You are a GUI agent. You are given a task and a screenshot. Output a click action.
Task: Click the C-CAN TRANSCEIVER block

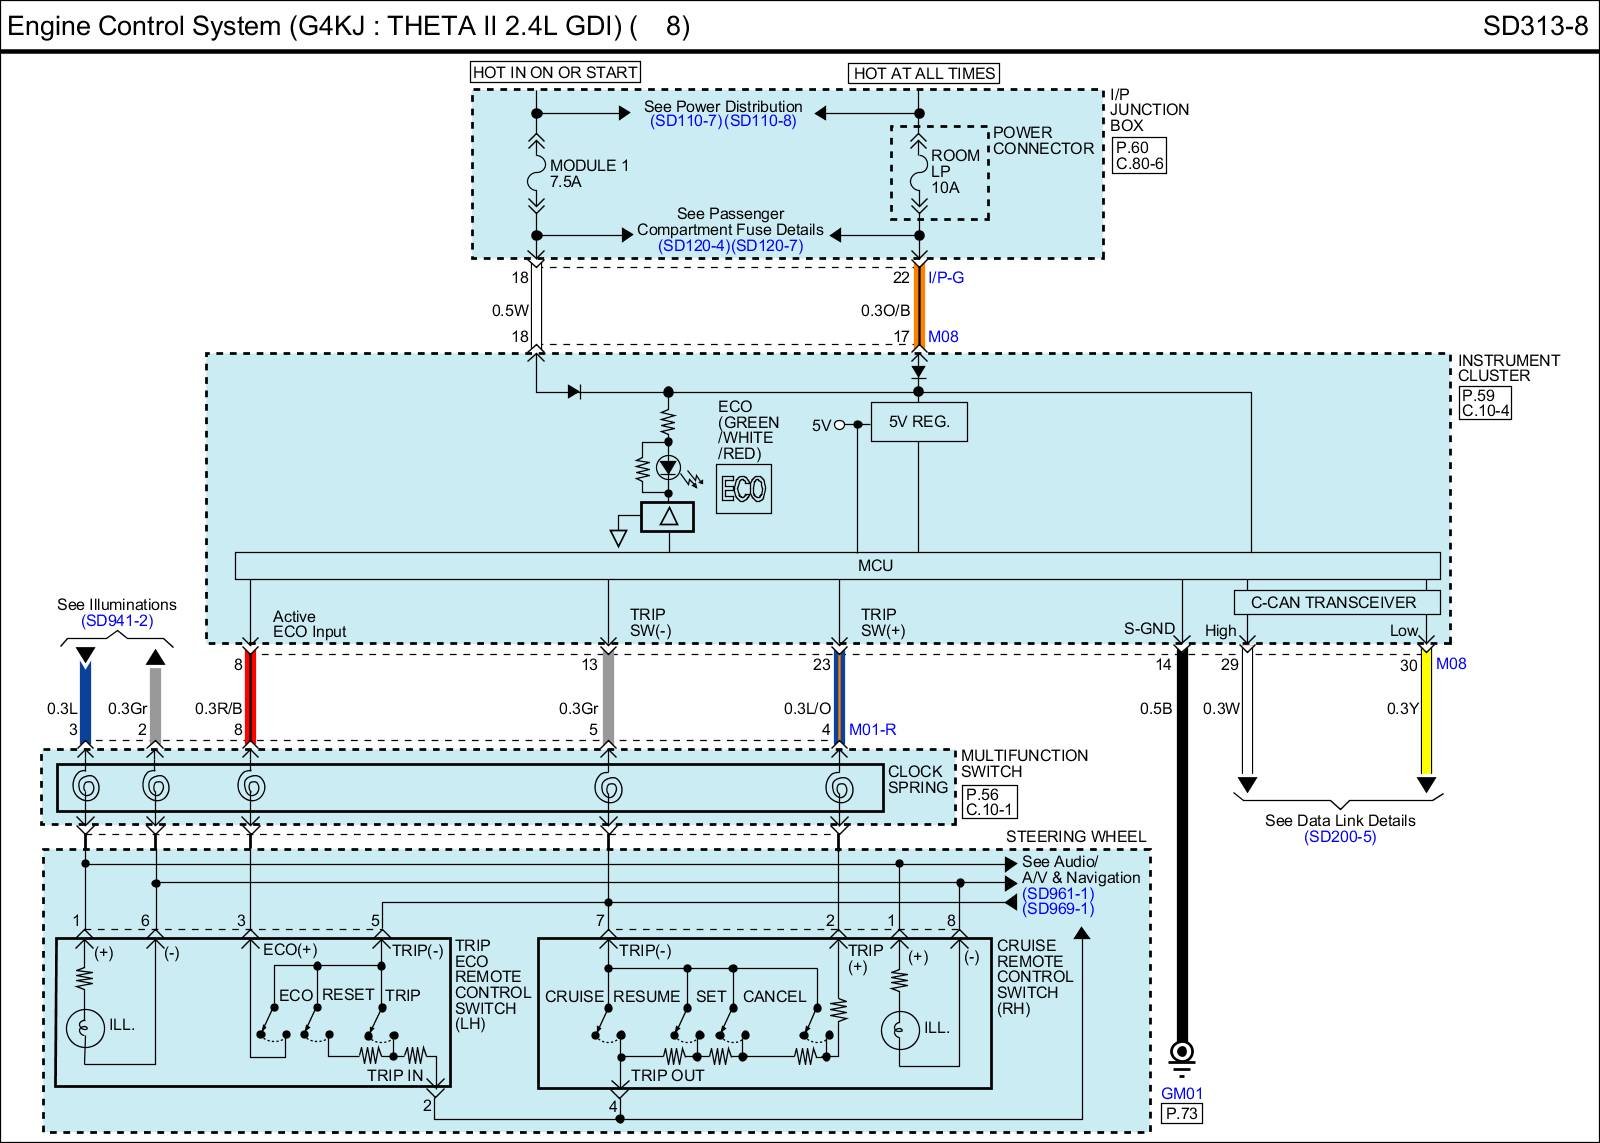click(1338, 602)
